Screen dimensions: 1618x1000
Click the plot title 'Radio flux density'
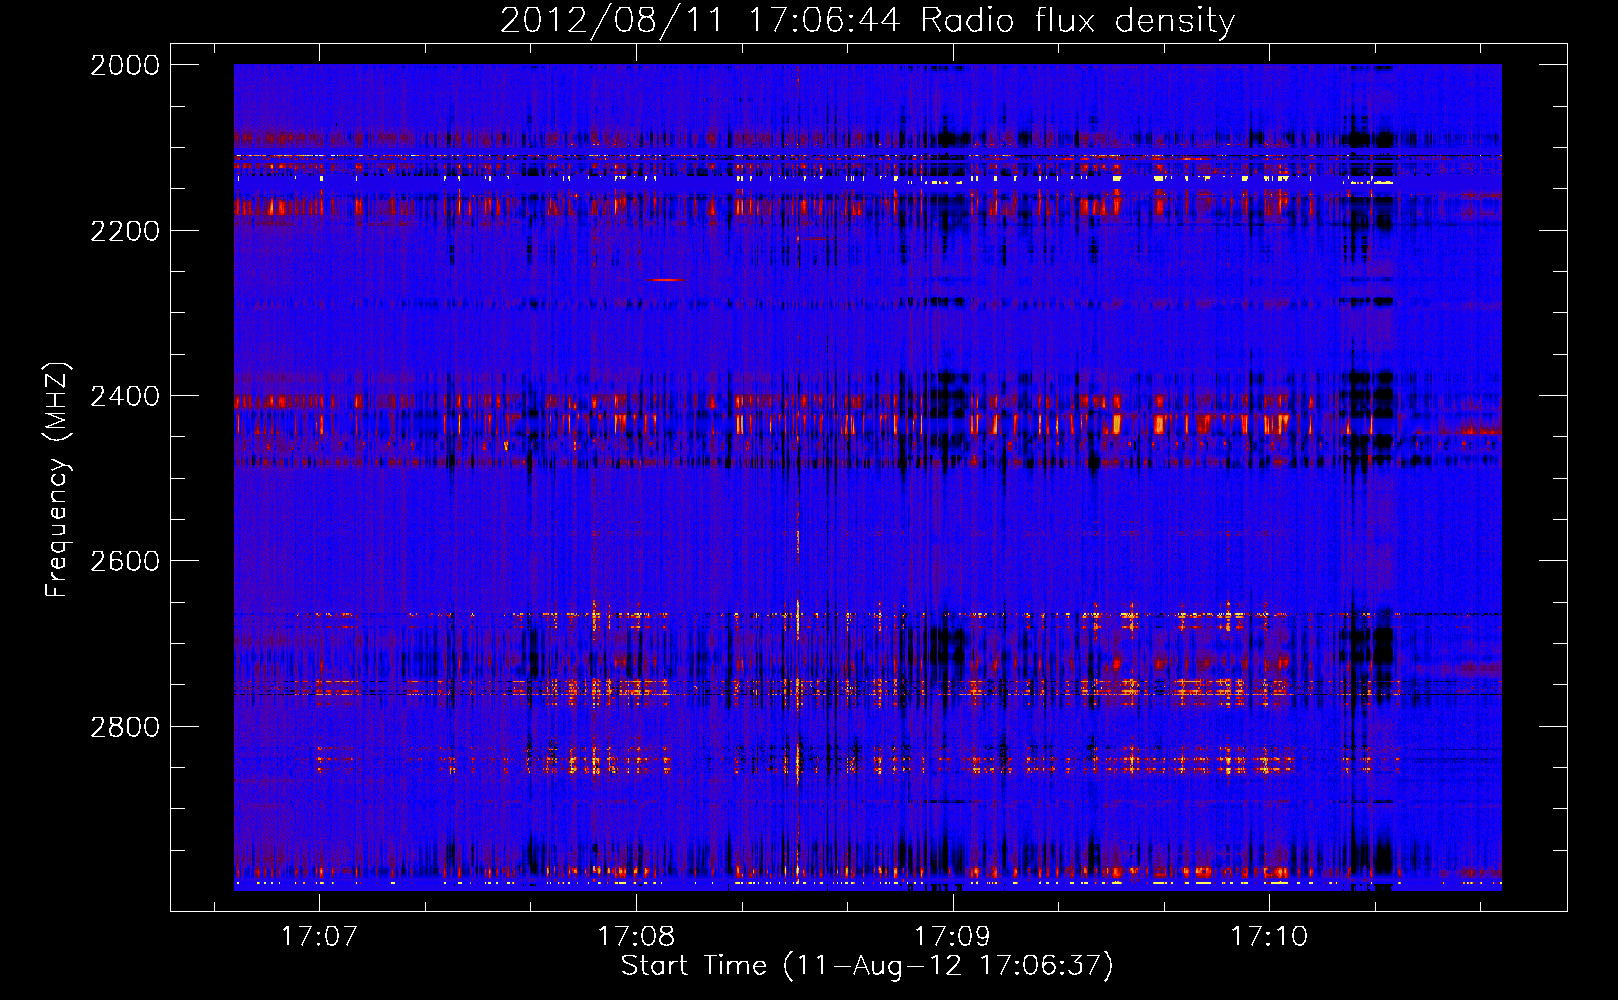[x=1078, y=22]
